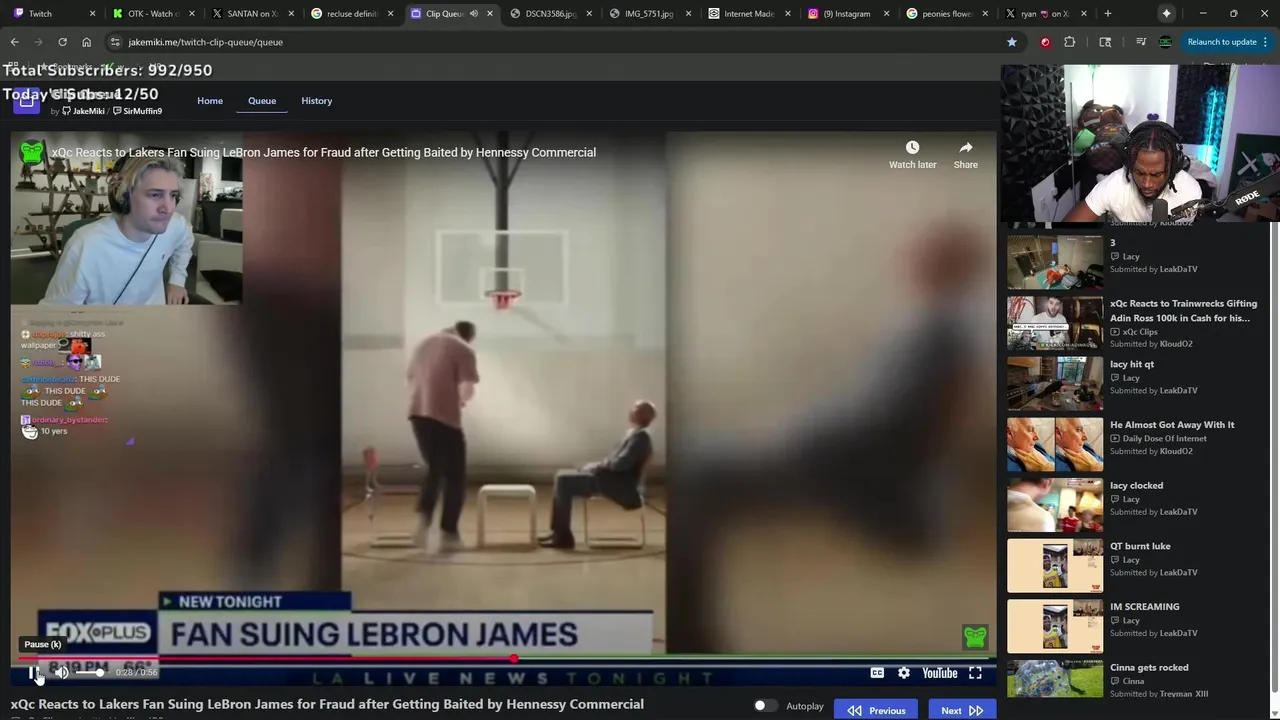Select 'He Almost Got Away With It' clip

click(1138, 444)
